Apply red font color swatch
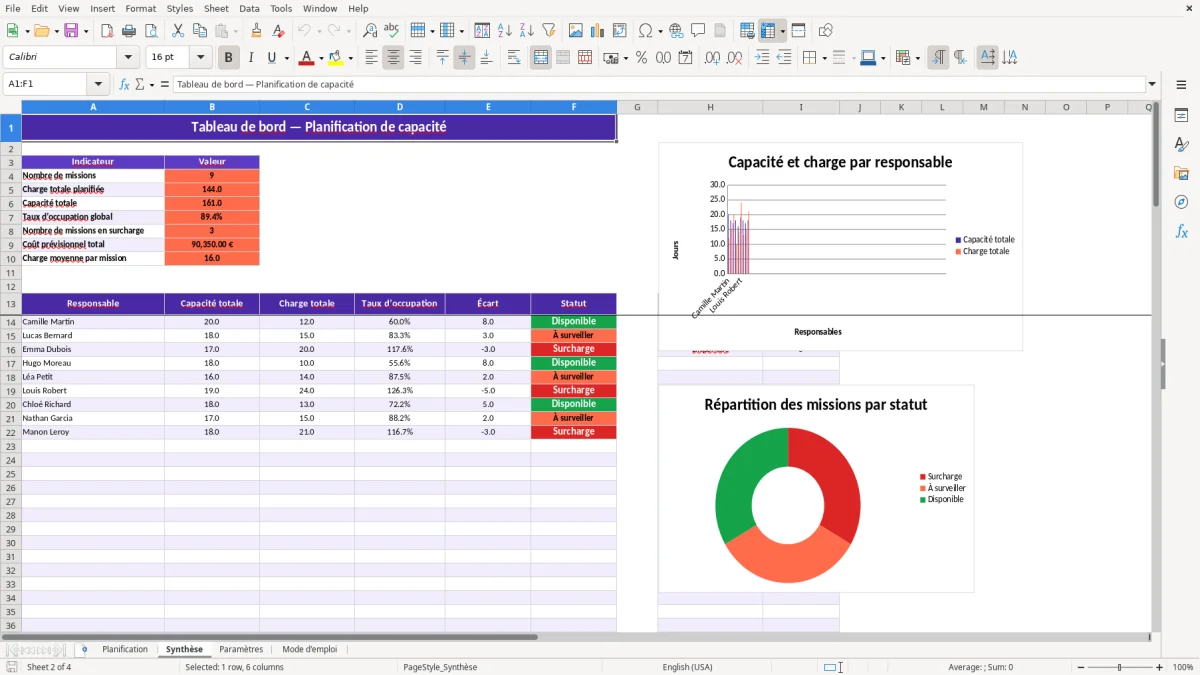 coord(307,58)
